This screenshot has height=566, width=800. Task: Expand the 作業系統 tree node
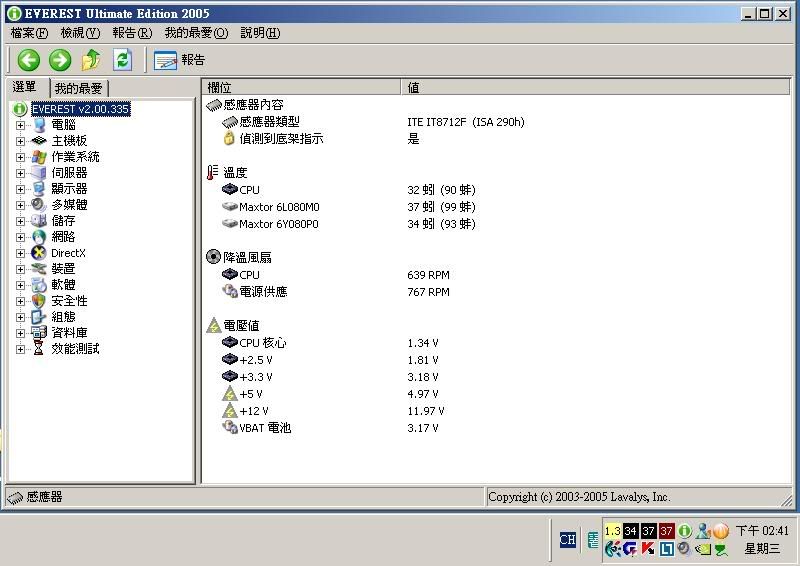pos(20,157)
